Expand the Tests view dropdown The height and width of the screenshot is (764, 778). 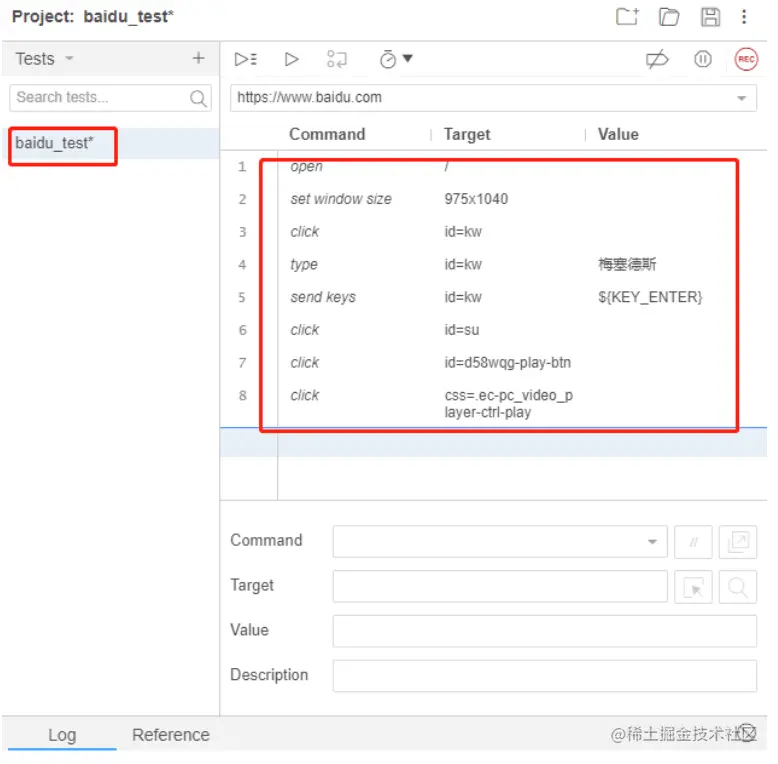[69, 59]
